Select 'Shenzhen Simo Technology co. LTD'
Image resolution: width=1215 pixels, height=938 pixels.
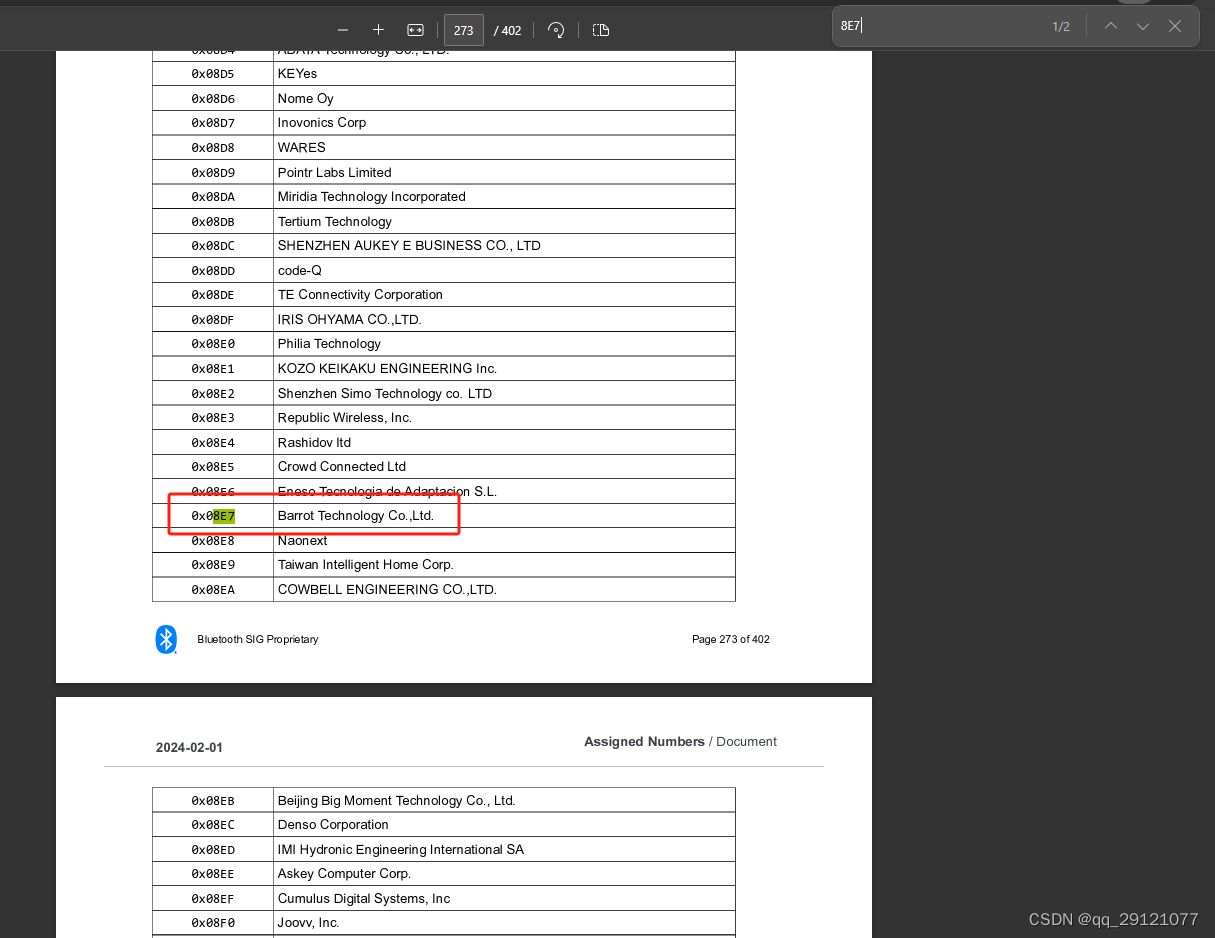pos(385,394)
